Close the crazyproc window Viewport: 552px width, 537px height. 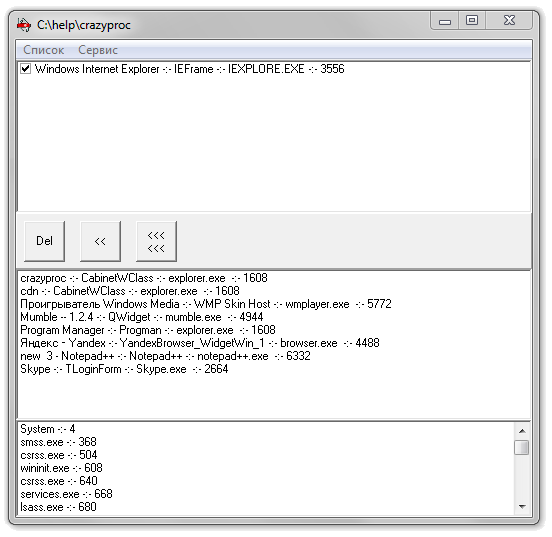[x=509, y=21]
